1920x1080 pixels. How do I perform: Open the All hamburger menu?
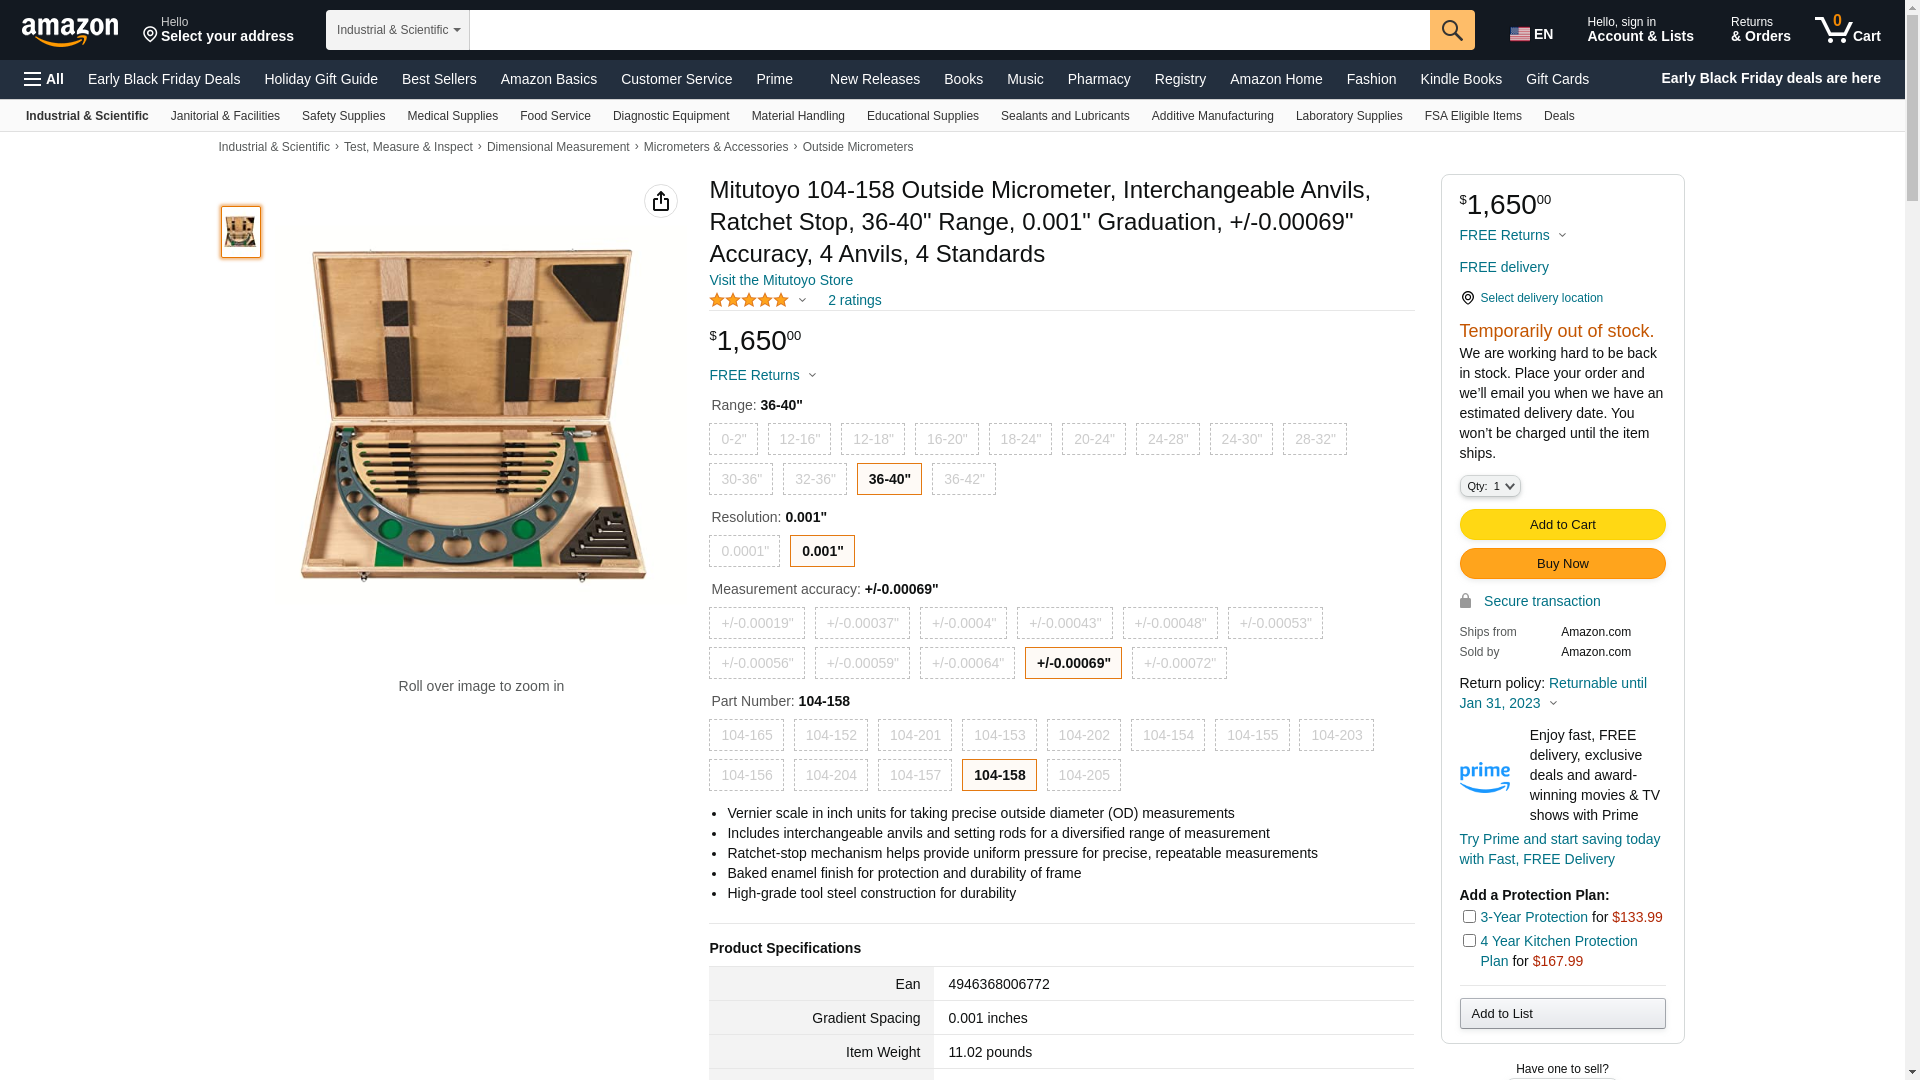point(44,79)
